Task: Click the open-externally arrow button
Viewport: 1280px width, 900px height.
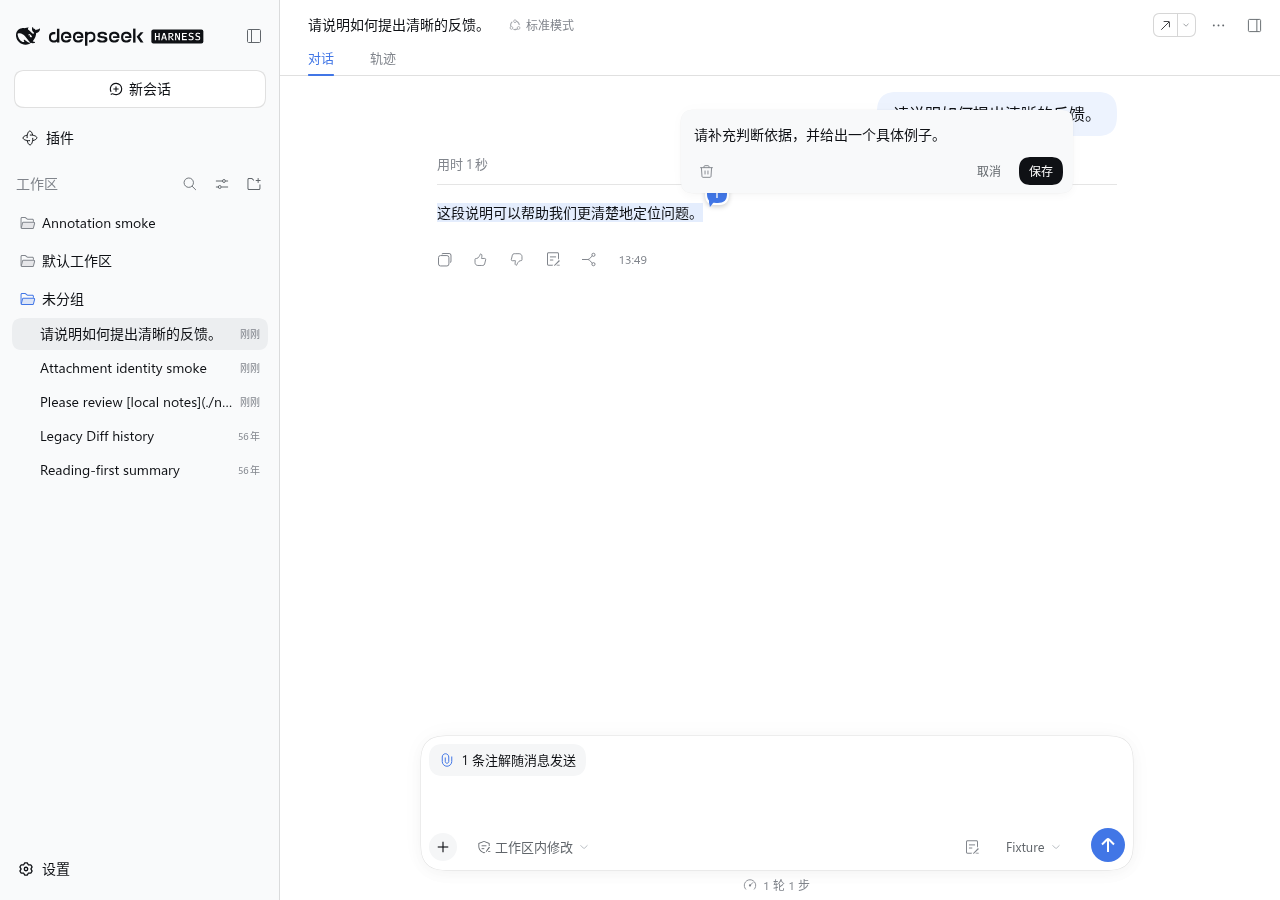Action: [1165, 25]
